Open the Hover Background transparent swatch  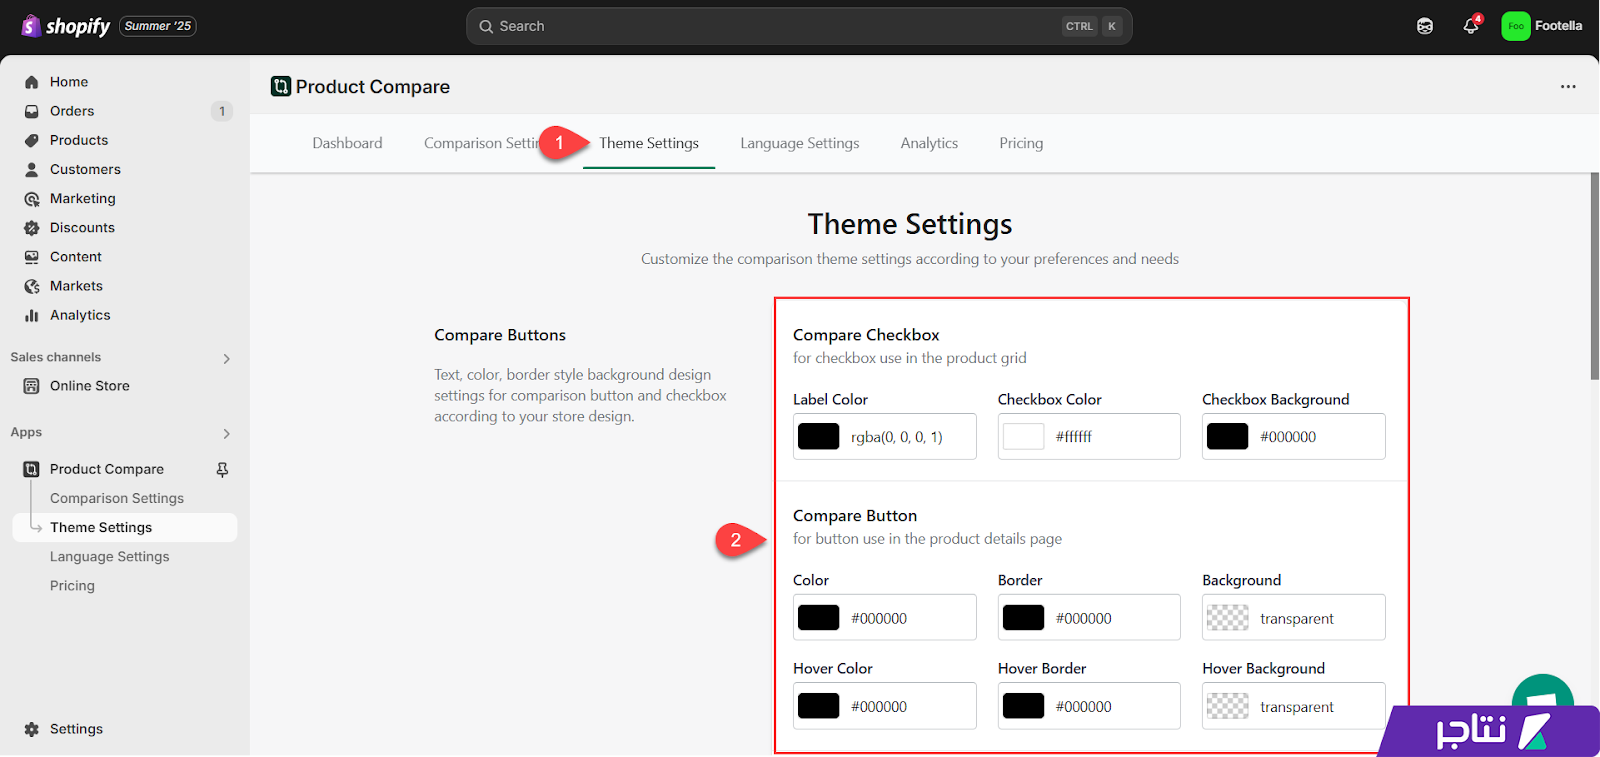1228,706
